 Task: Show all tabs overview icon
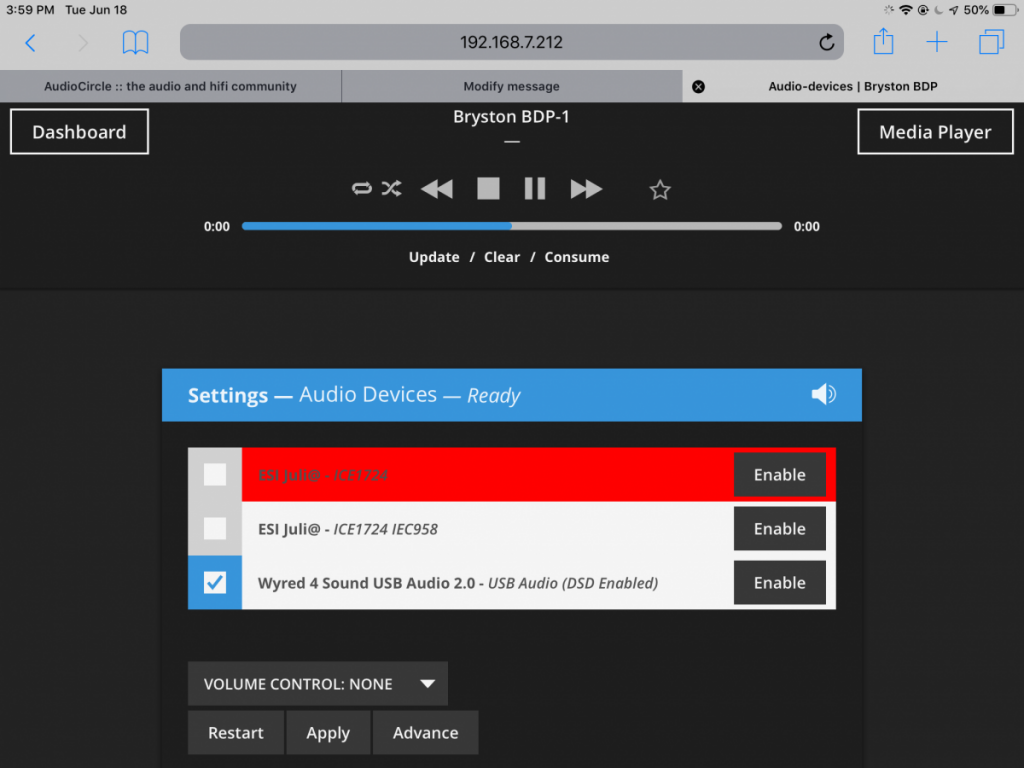[991, 42]
